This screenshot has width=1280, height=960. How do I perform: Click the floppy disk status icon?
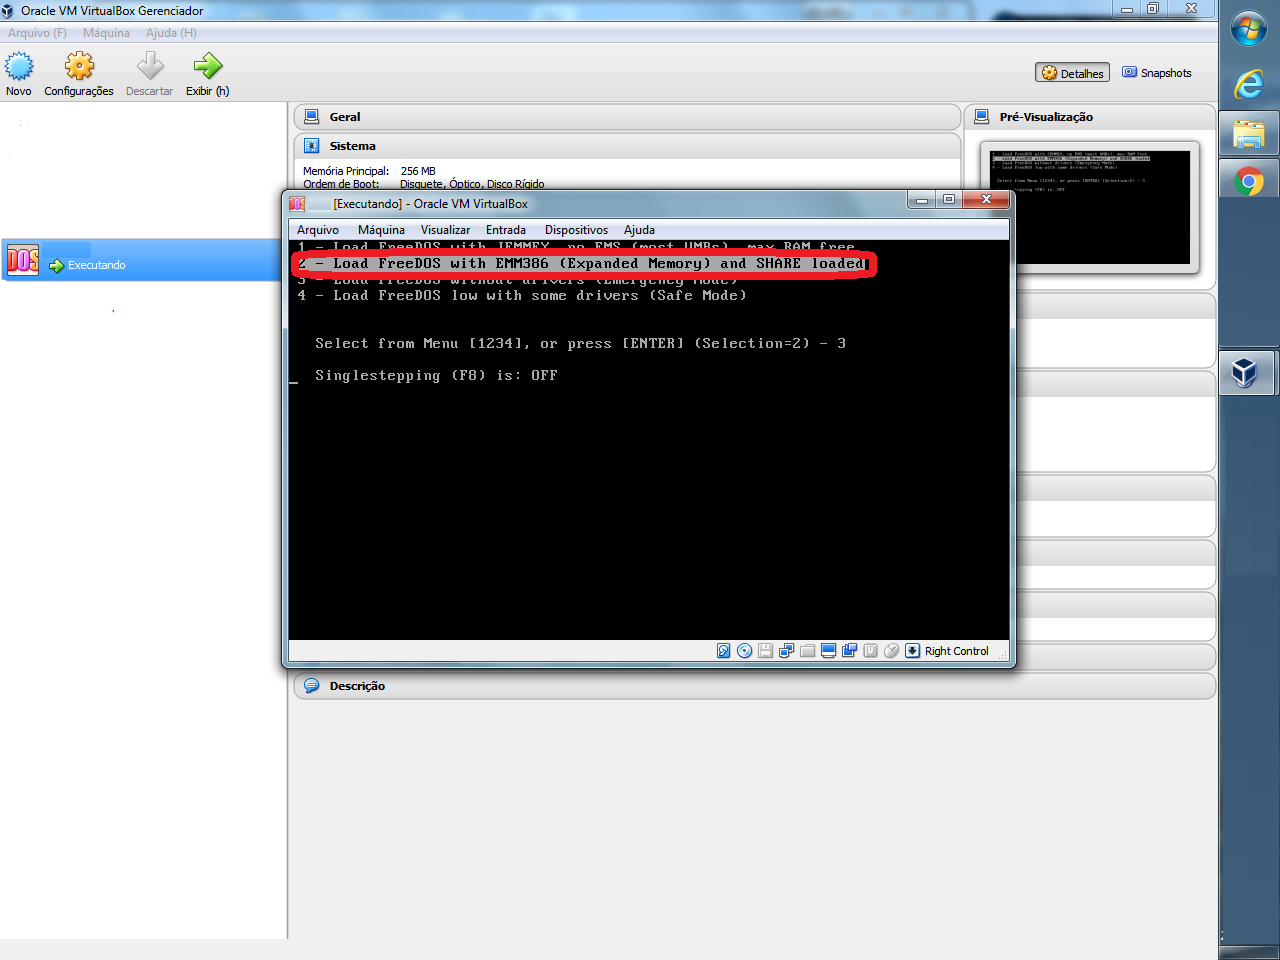tap(765, 651)
